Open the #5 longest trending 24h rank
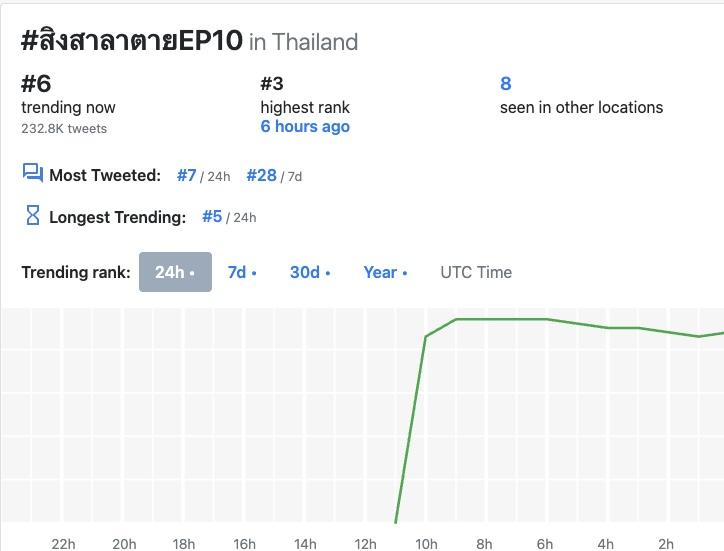This screenshot has height=551, width=724. click(212, 216)
